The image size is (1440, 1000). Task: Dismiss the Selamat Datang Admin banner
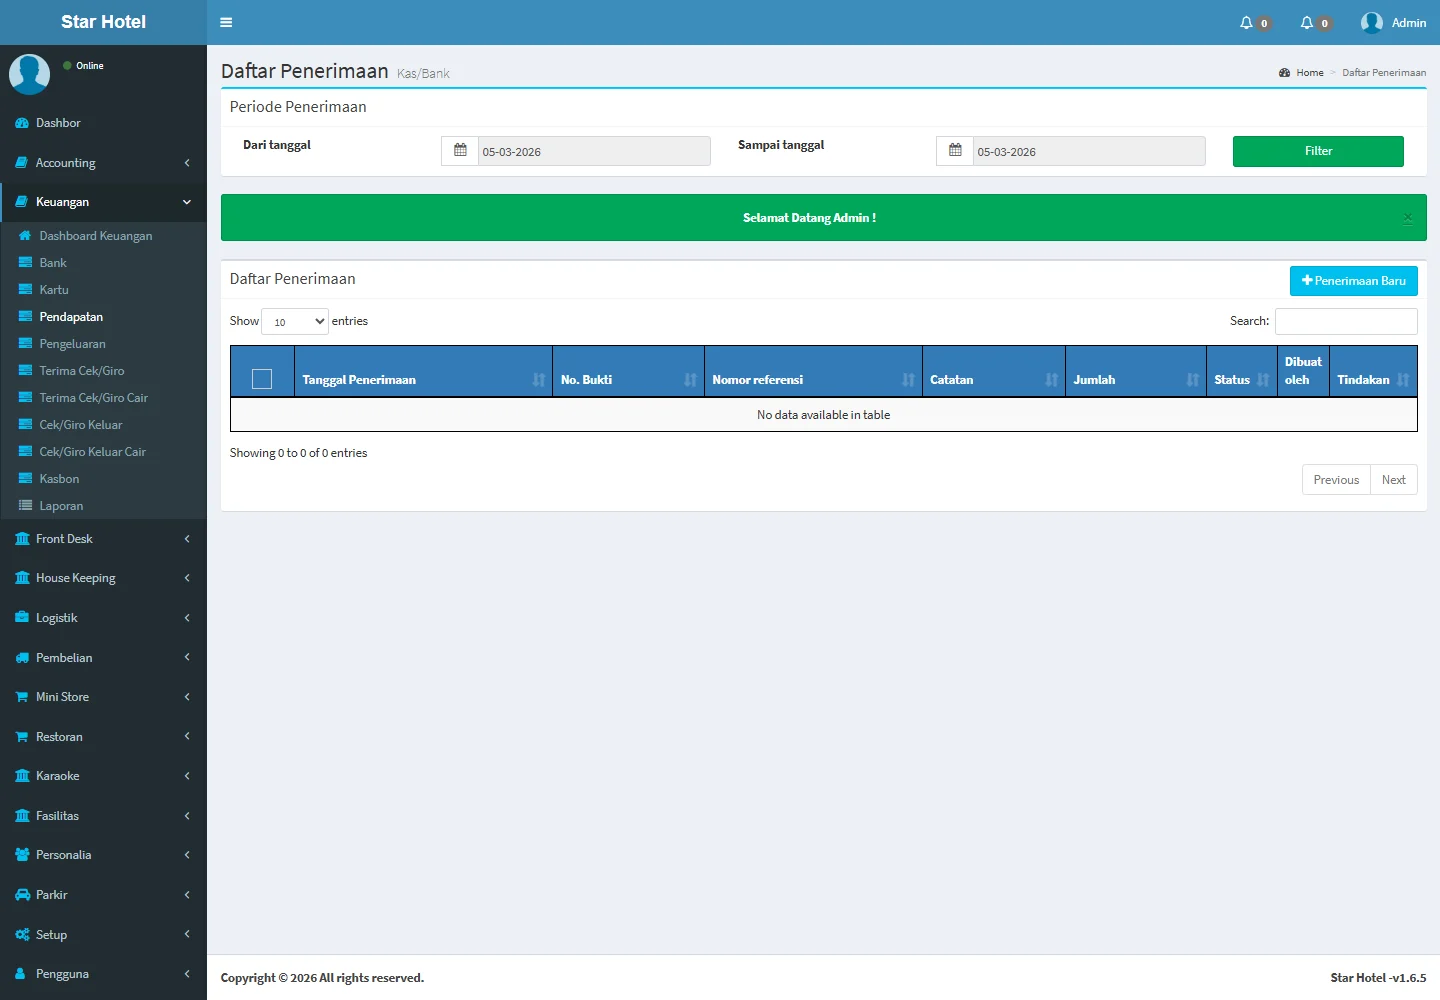[1407, 218]
